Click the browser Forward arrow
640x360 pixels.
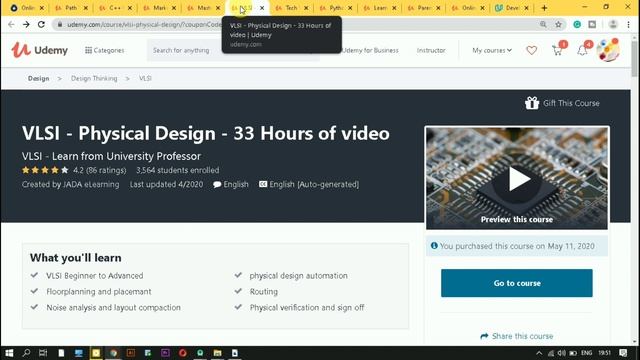pos(26,24)
